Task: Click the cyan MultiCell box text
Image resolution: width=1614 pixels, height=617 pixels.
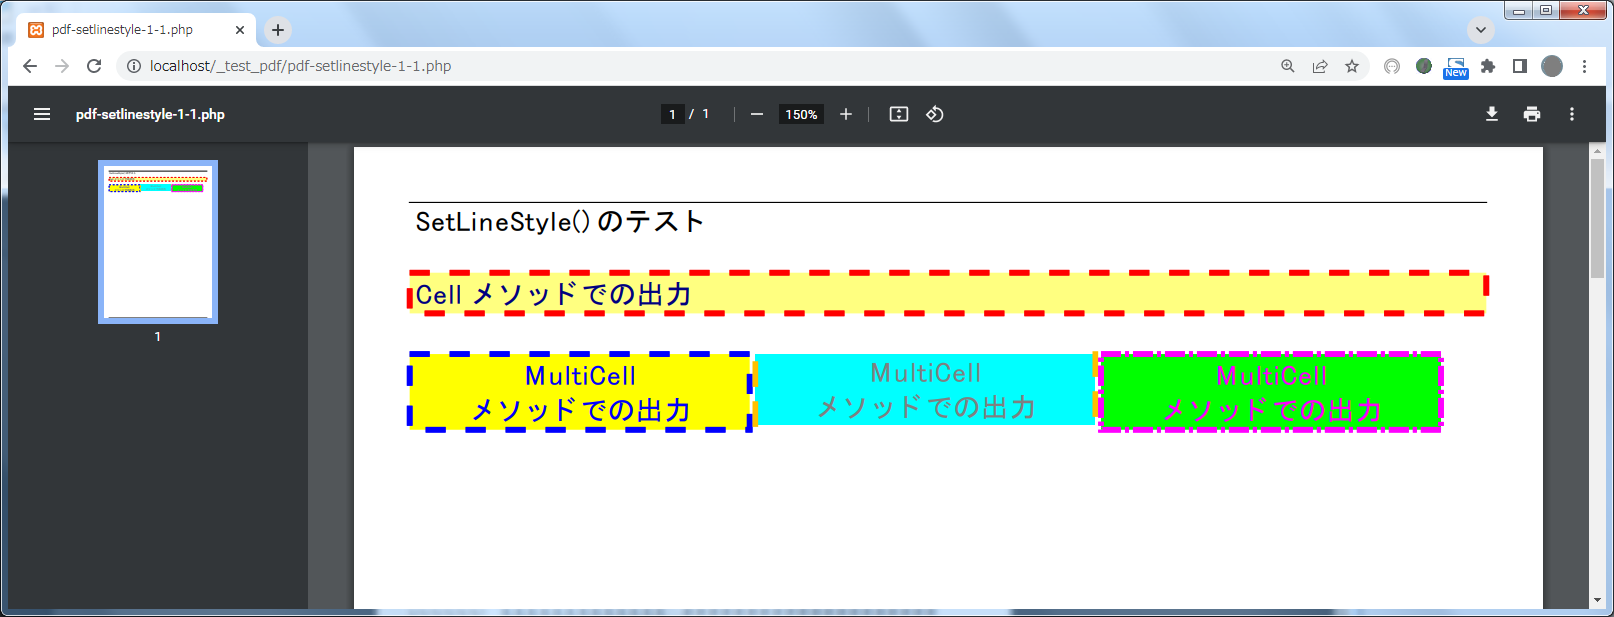Action: [926, 390]
